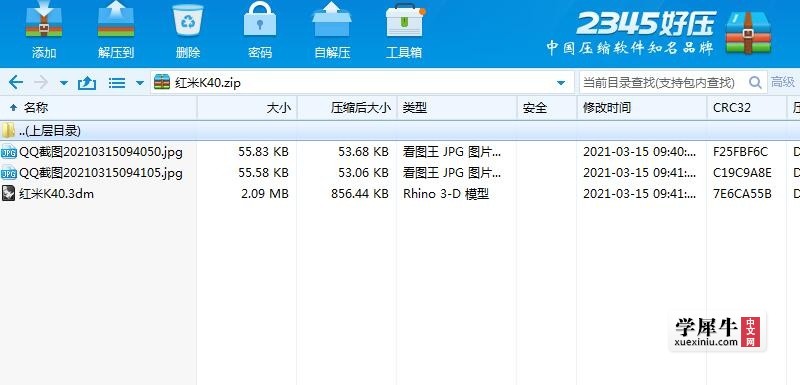Expand the view mode dropdown arrow

pos(140,83)
